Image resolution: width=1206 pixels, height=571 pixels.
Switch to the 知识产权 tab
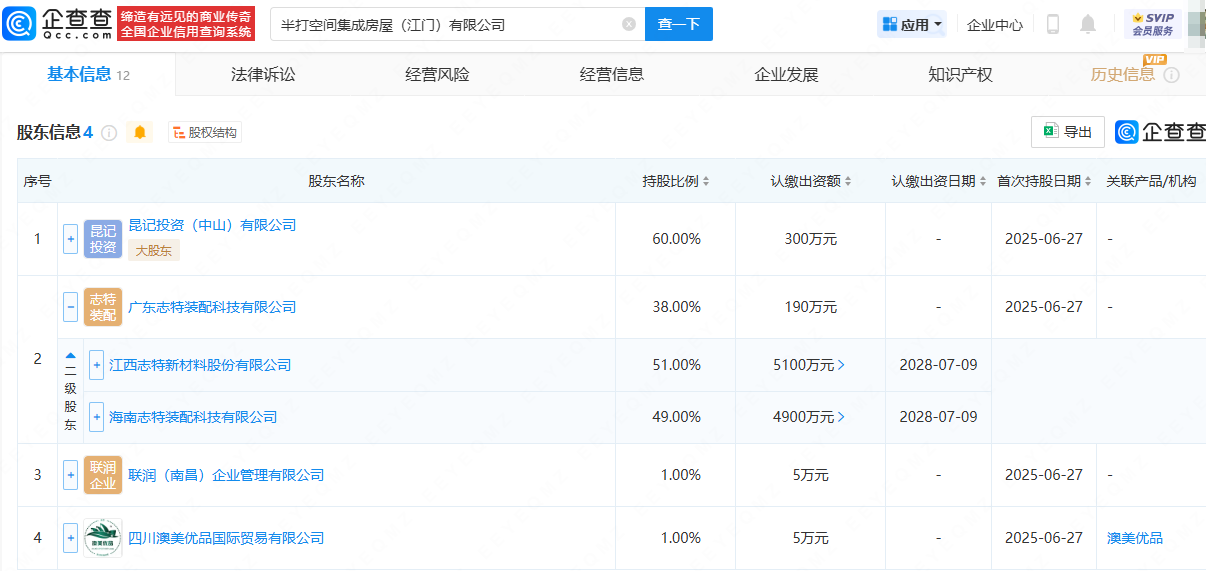(x=960, y=74)
